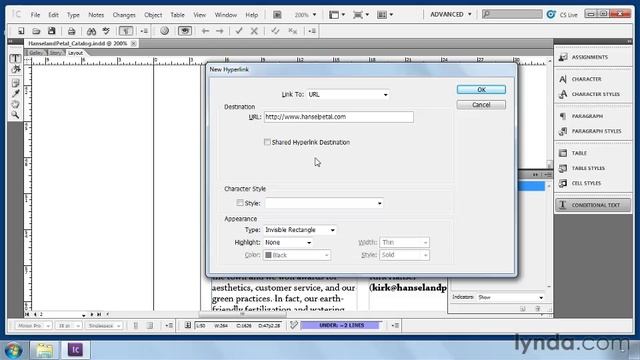Click the Open file folder icon
The width and height of the screenshot is (640, 360).
click(x=36, y=31)
